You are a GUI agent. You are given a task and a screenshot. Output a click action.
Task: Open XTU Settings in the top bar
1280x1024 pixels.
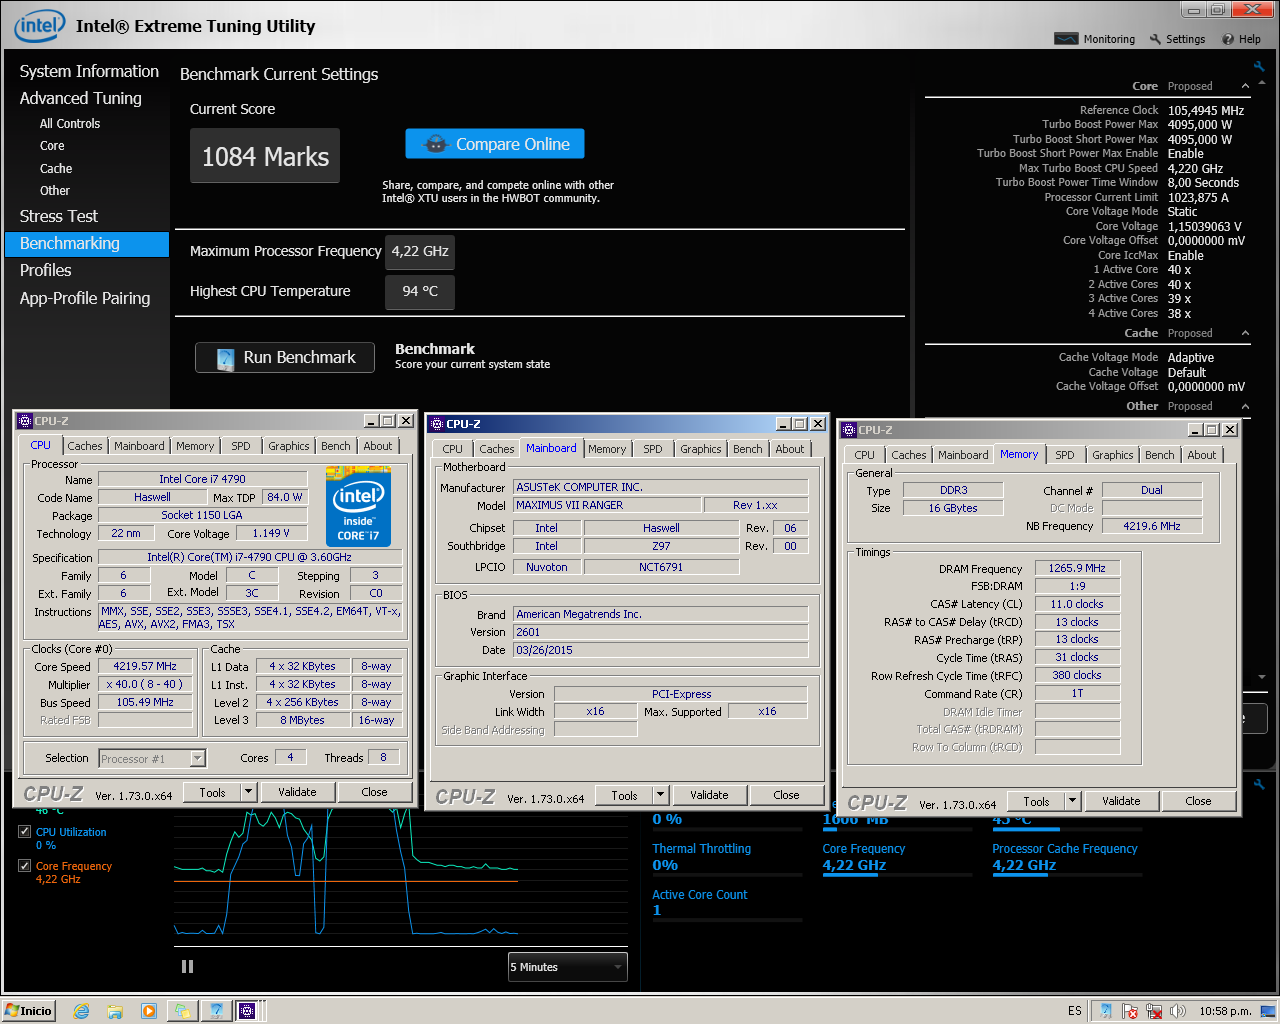tap(1177, 39)
